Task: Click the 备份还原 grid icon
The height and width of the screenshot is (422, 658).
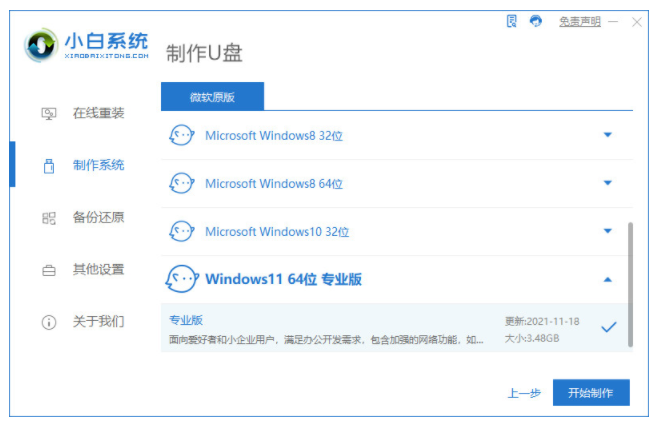Action: [49, 218]
